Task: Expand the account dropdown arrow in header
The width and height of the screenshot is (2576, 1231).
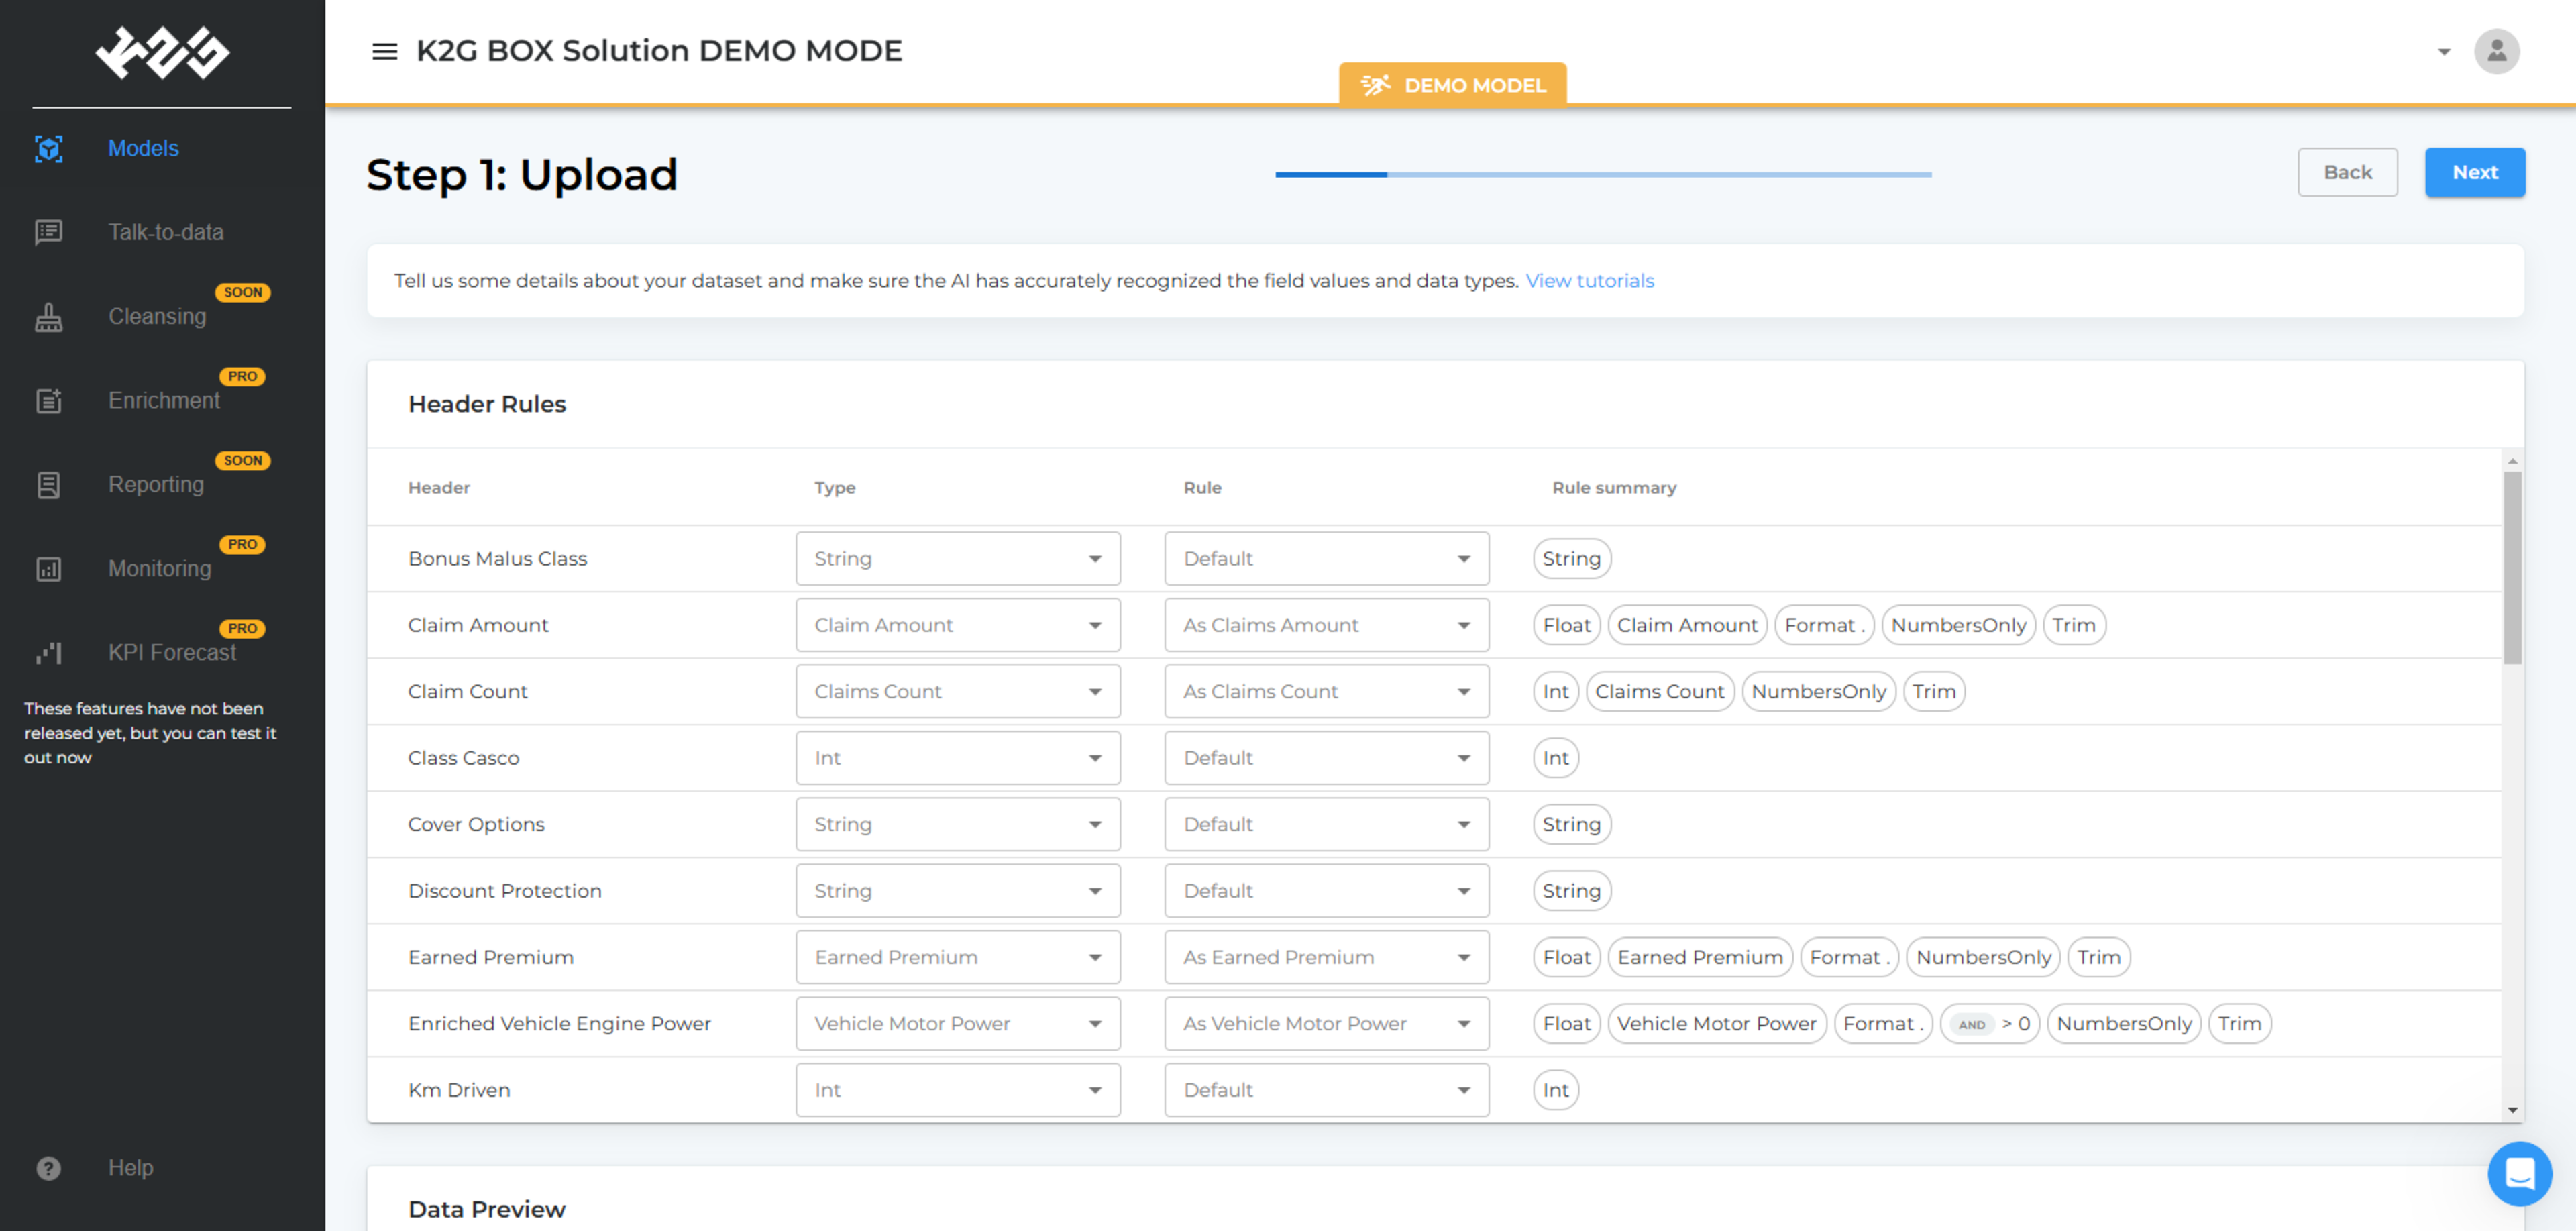Action: (x=2443, y=51)
